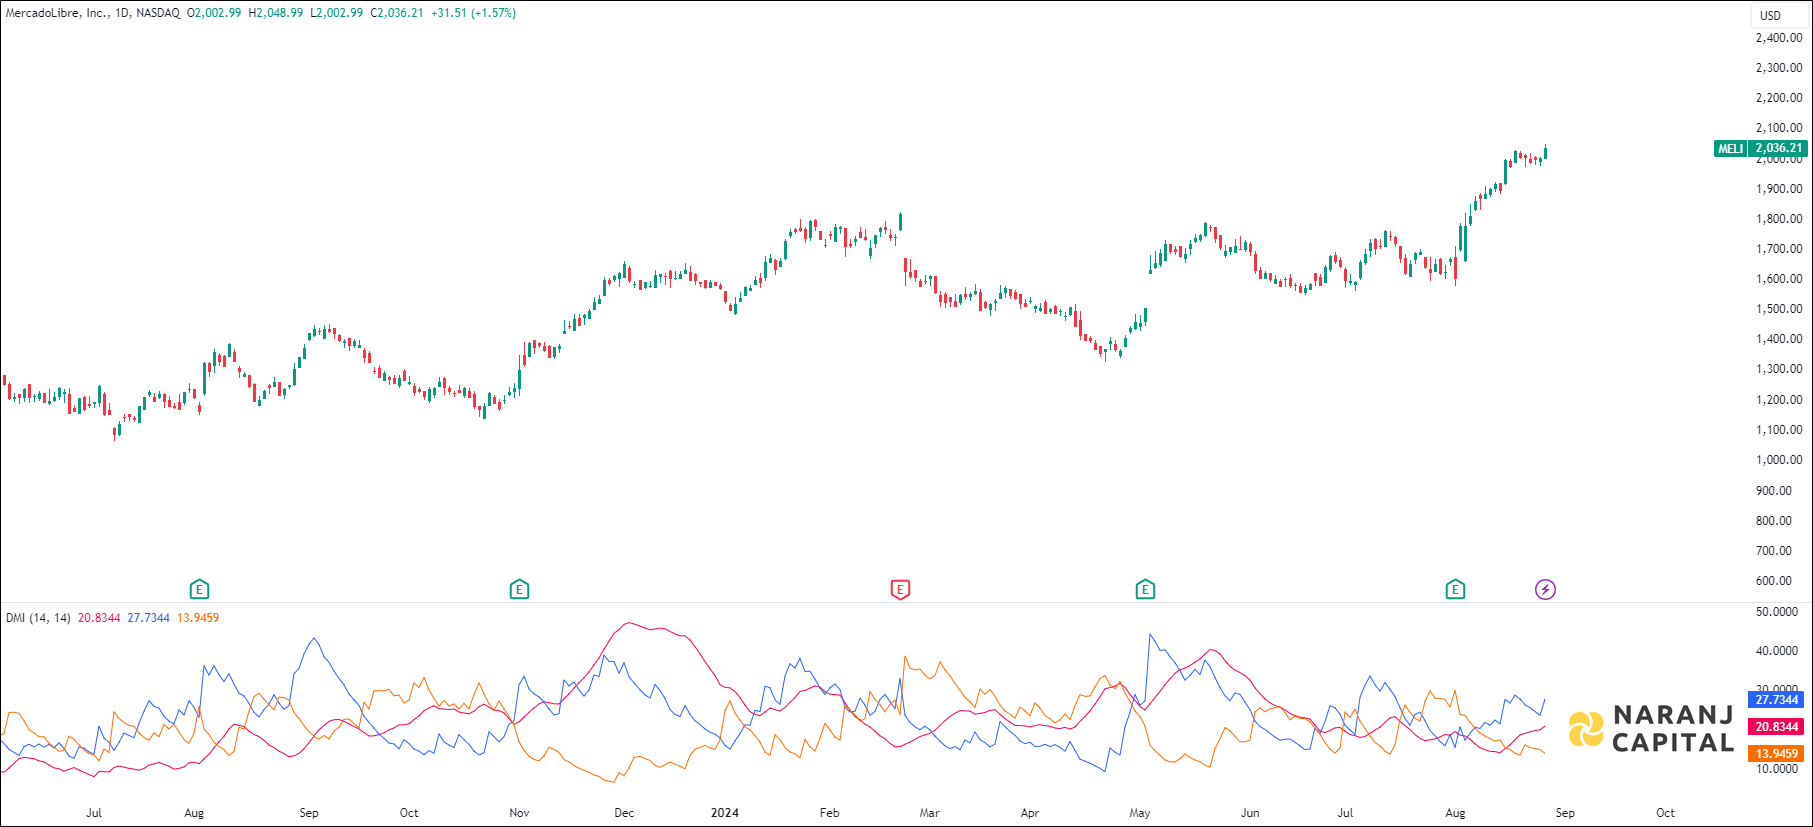Click the MercadoLibre, Inc. symbol title

tap(56, 13)
